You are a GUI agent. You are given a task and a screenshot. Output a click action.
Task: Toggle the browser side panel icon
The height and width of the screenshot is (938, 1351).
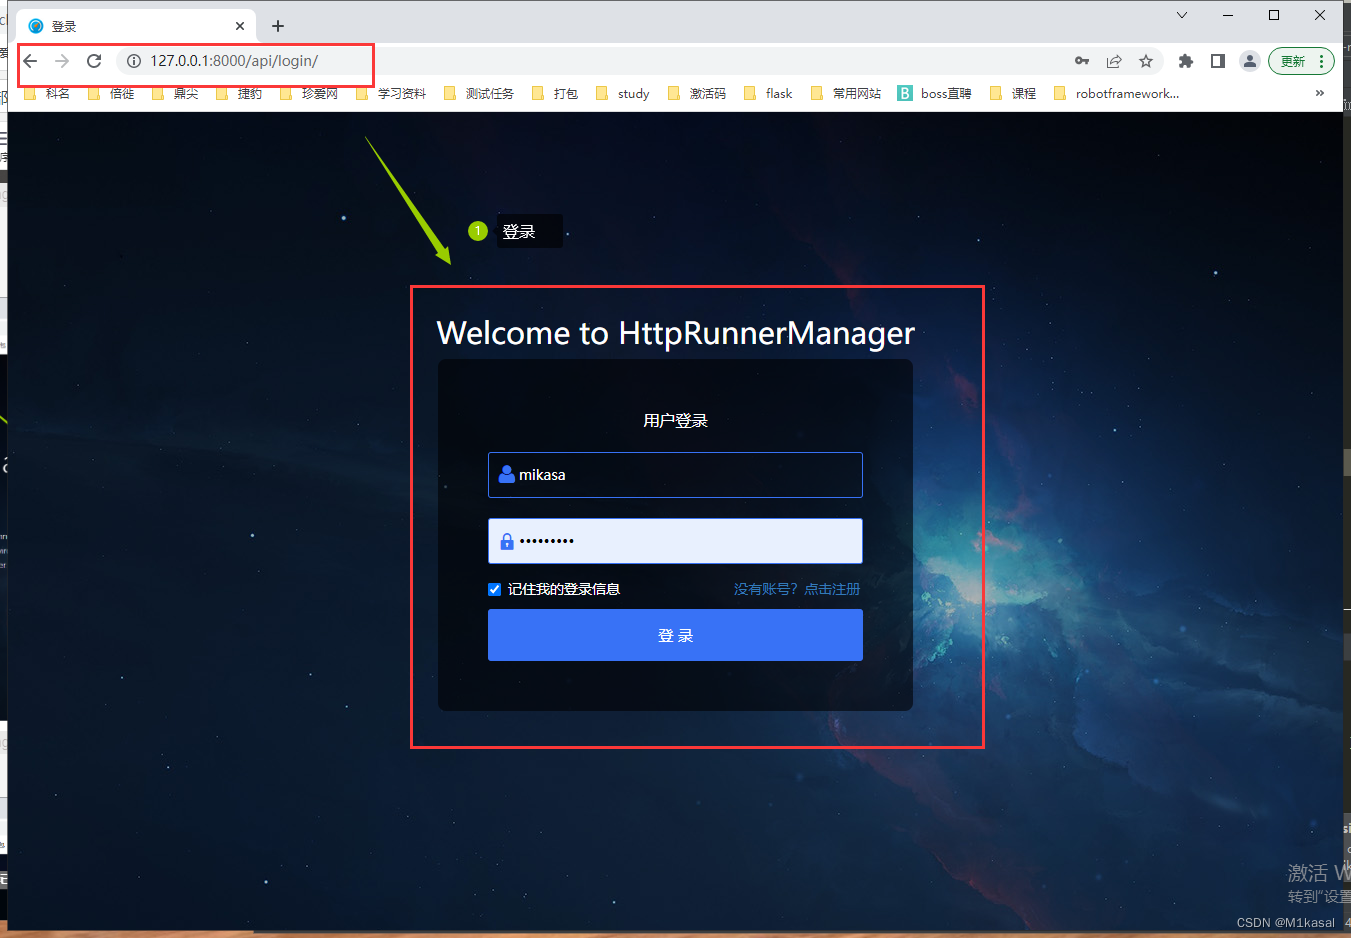pyautogui.click(x=1218, y=61)
